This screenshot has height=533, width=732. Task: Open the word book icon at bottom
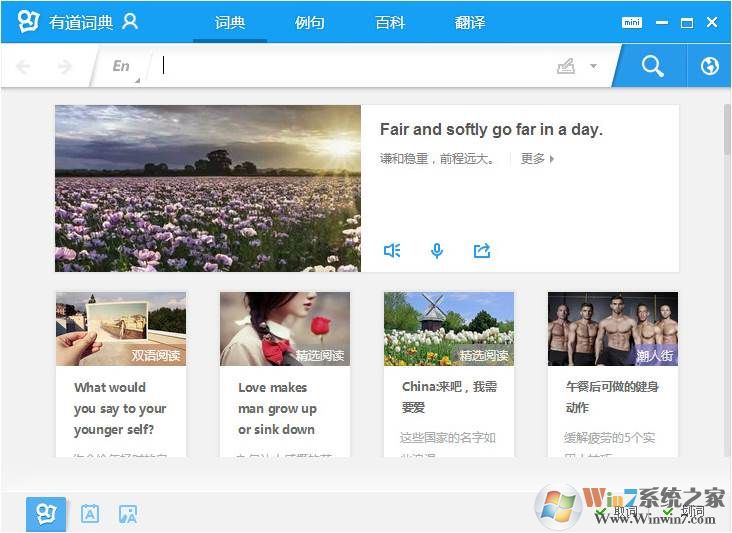tap(90, 514)
